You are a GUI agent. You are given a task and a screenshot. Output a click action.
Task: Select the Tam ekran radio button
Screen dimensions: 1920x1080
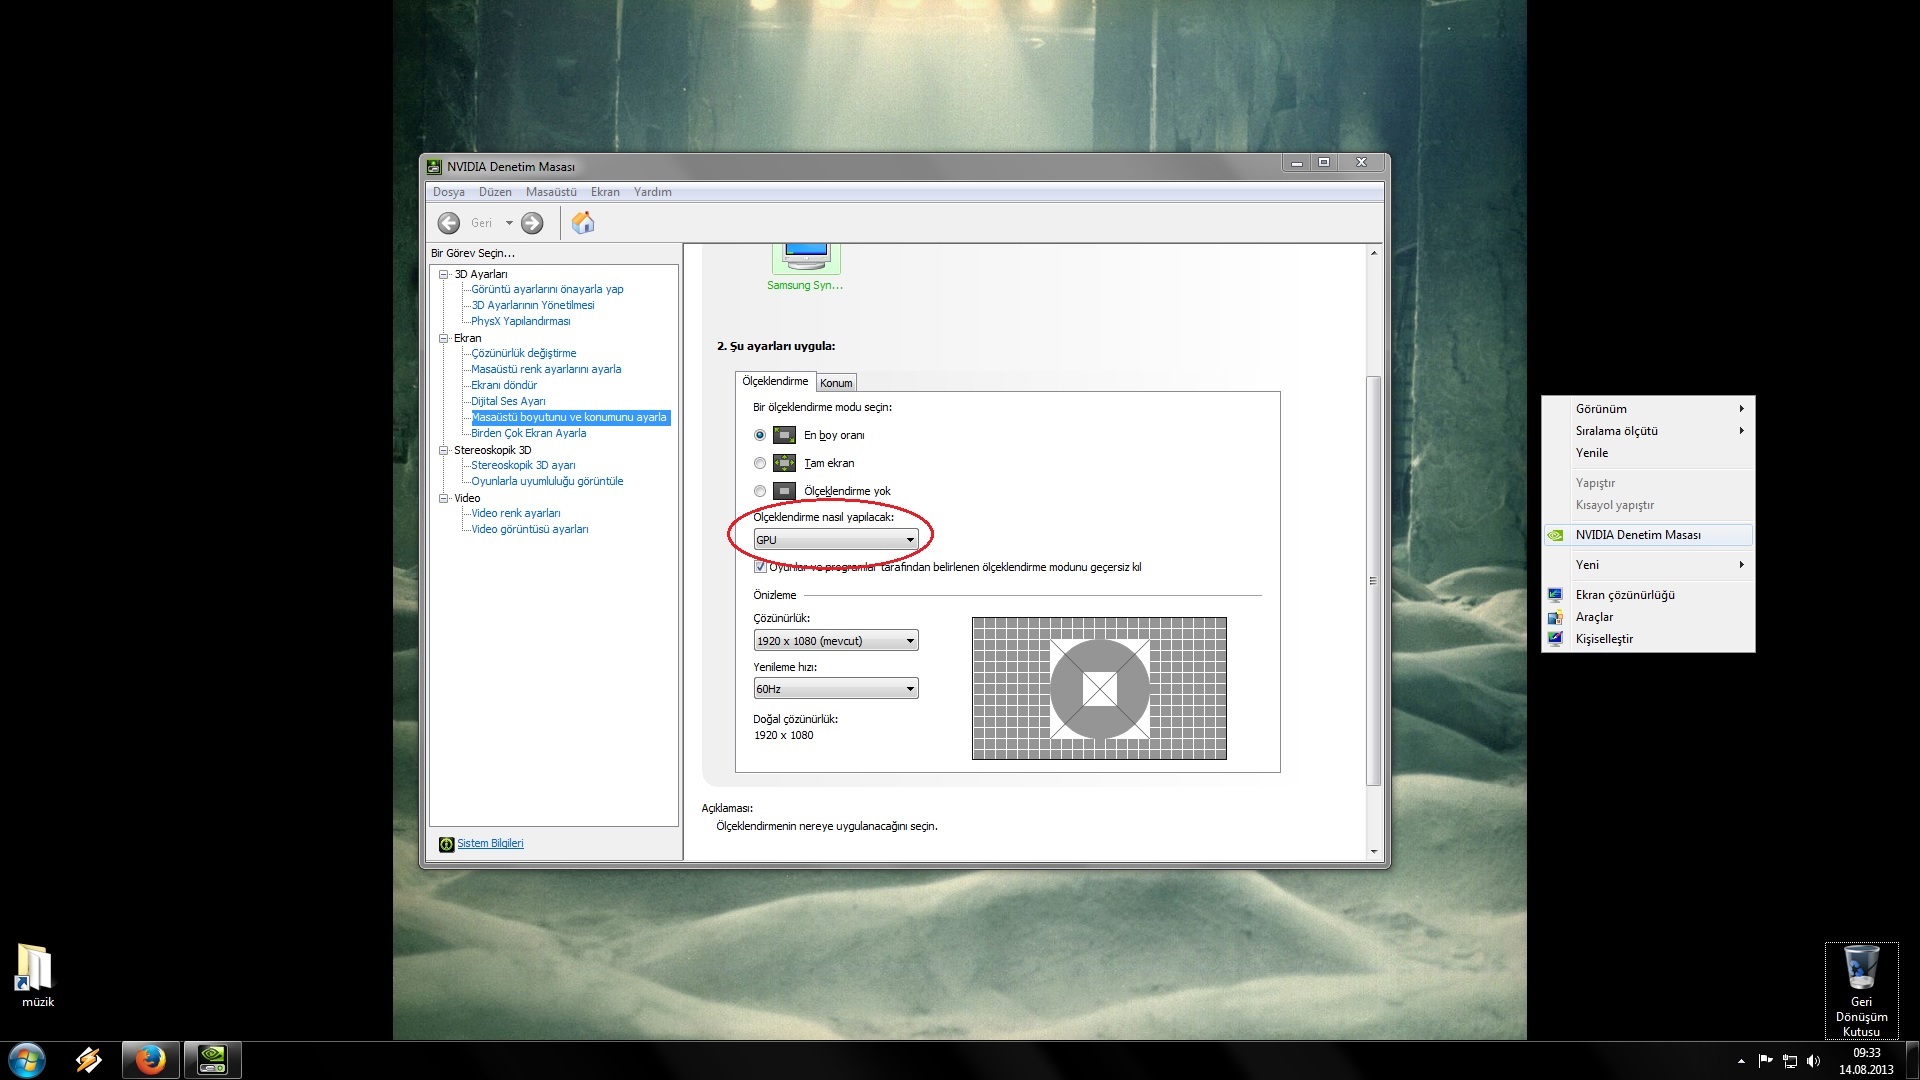(x=760, y=463)
